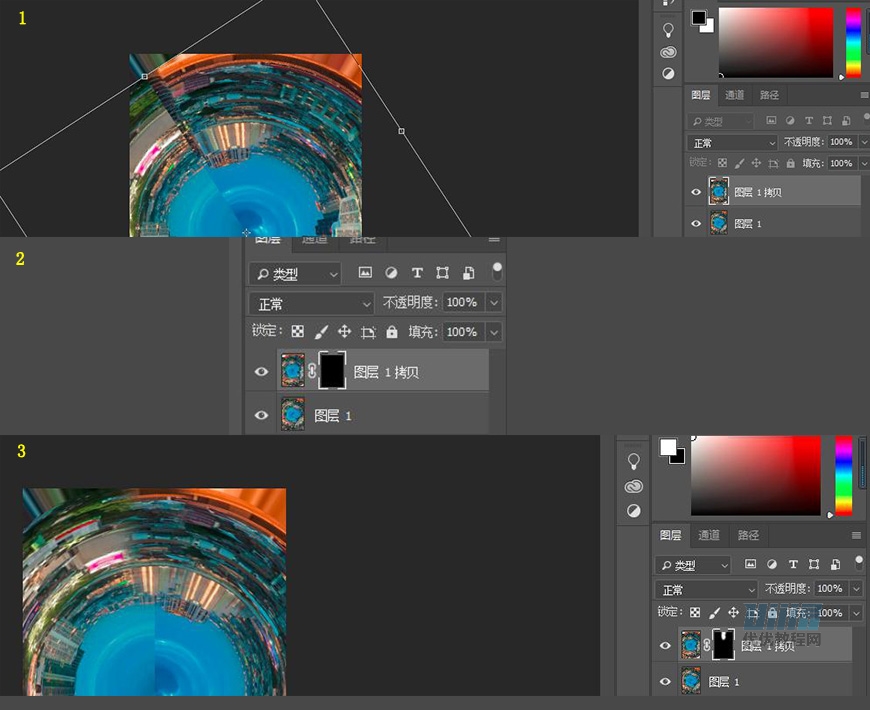The image size is (870, 710).
Task: Expand the 不透明度 opacity arrow in section 2
Action: click(494, 303)
